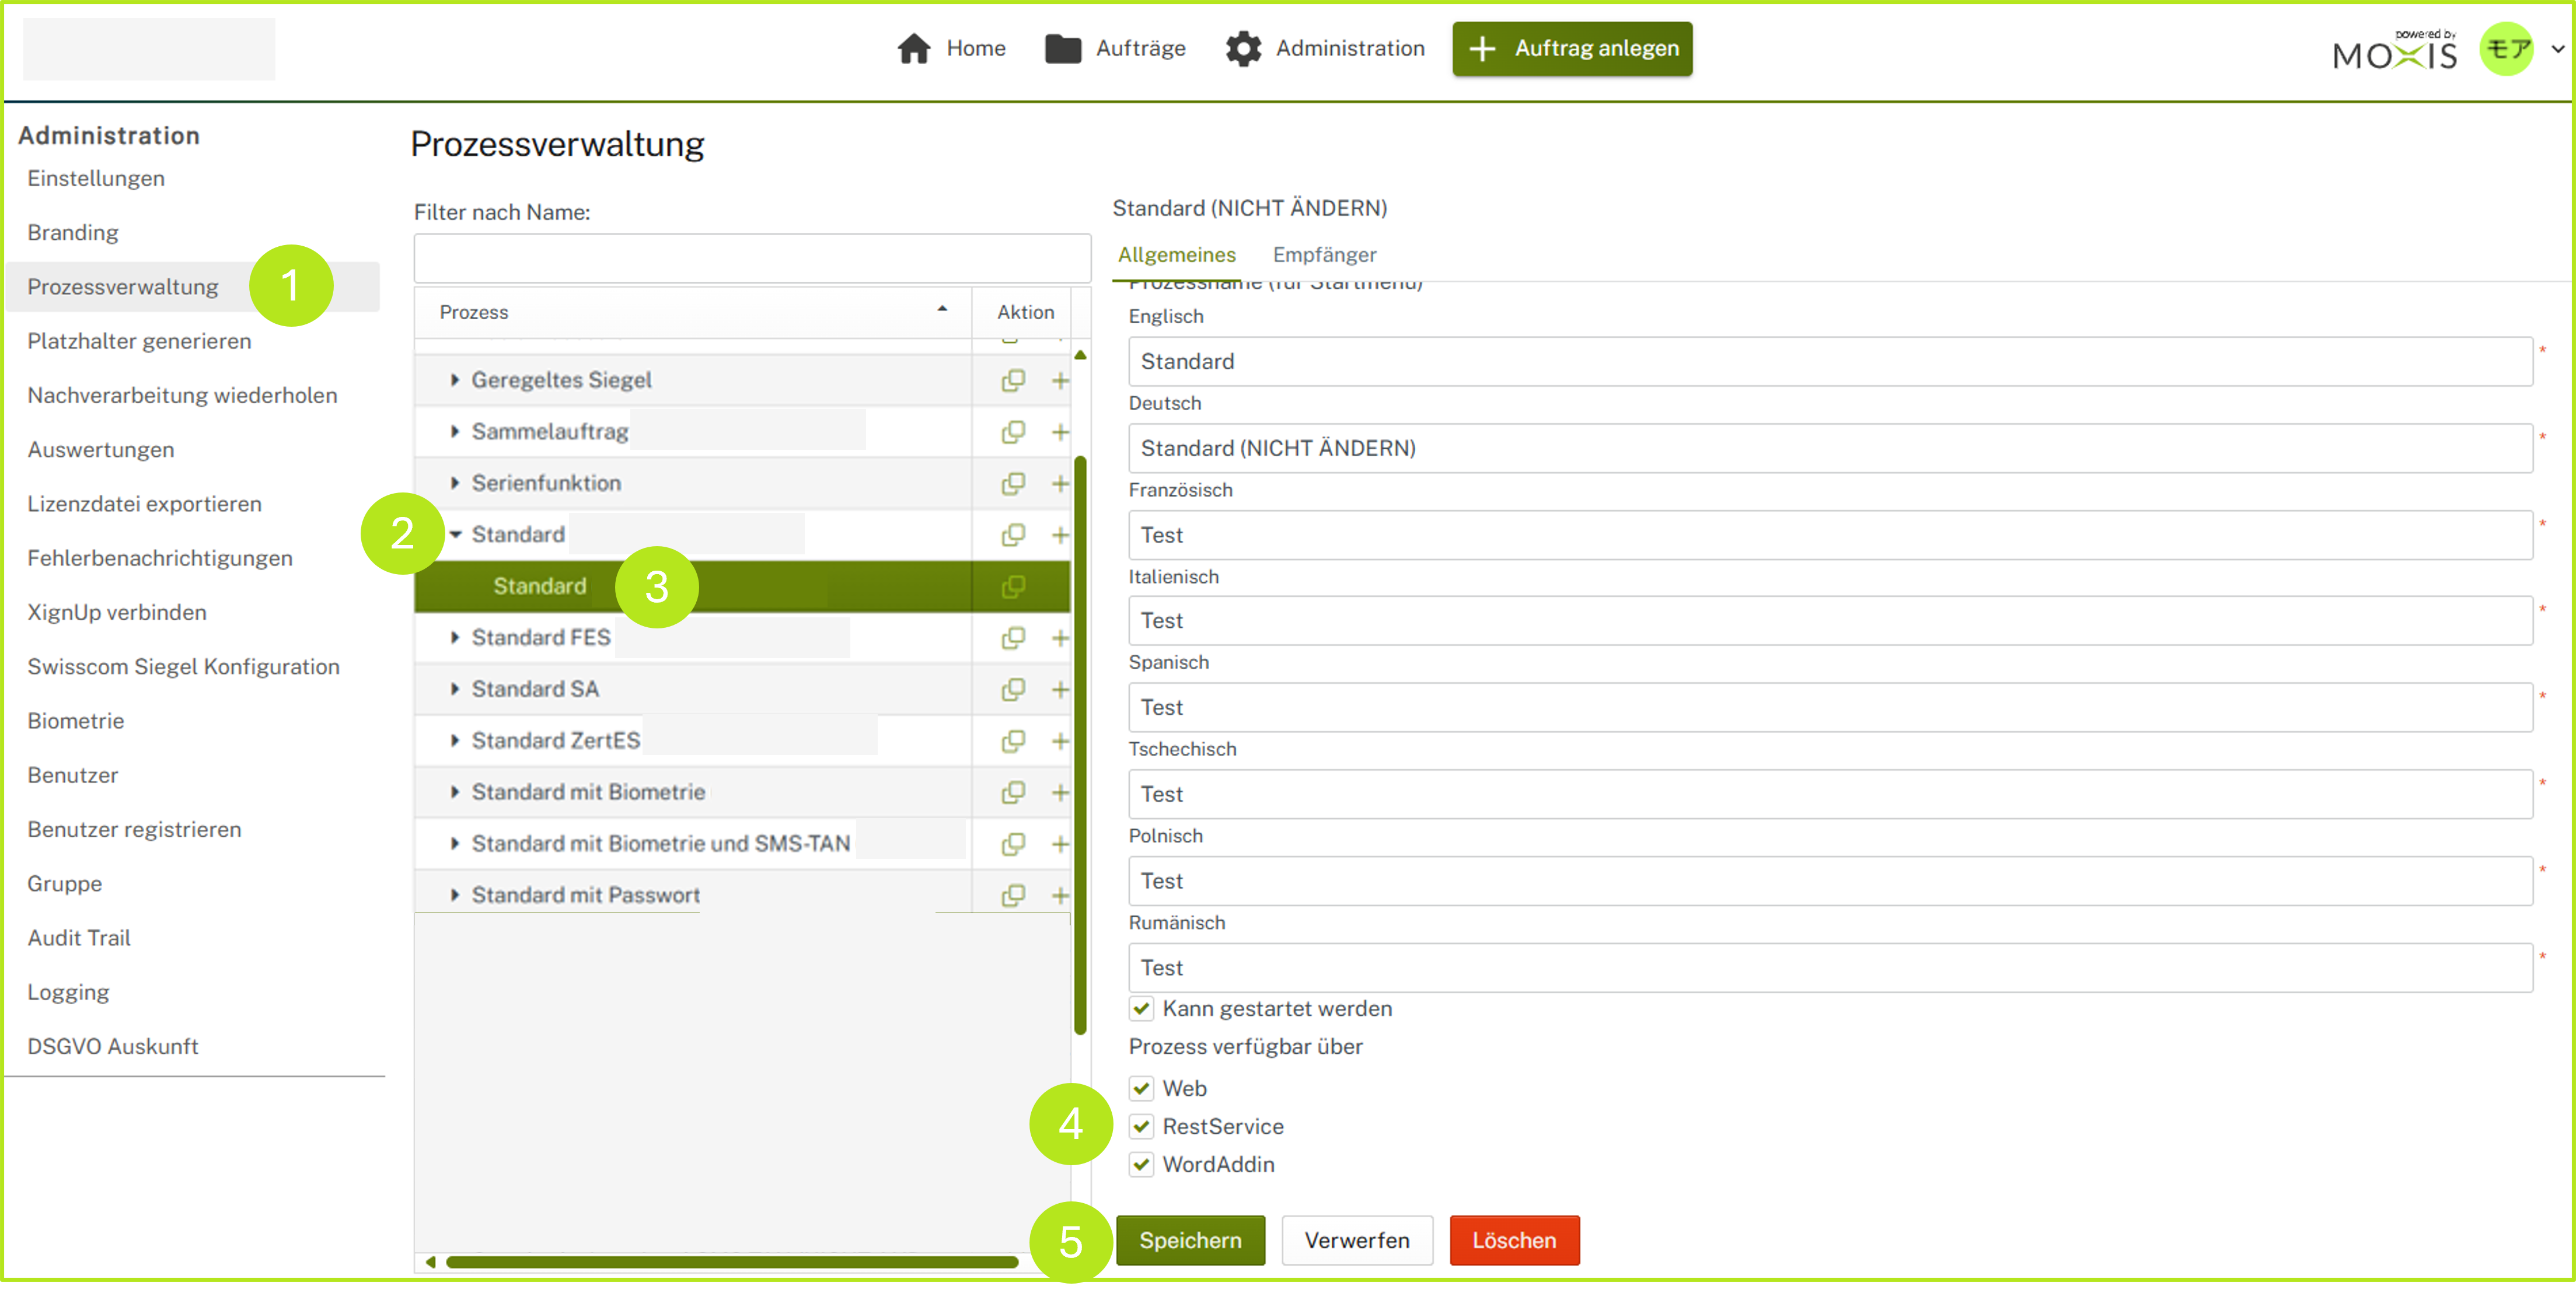Click the plus icon in Standard ZertES row

[x=1060, y=741]
